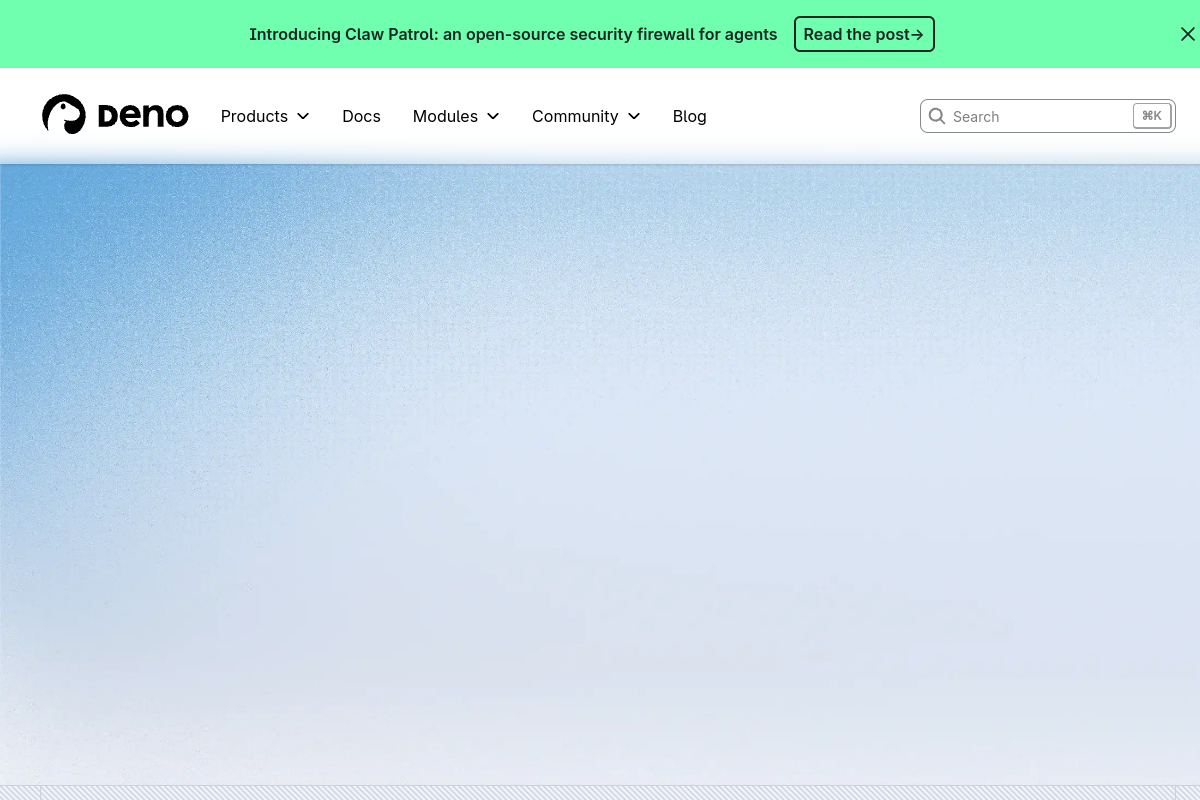Open the Products menu
This screenshot has height=800, width=1200.
[265, 116]
